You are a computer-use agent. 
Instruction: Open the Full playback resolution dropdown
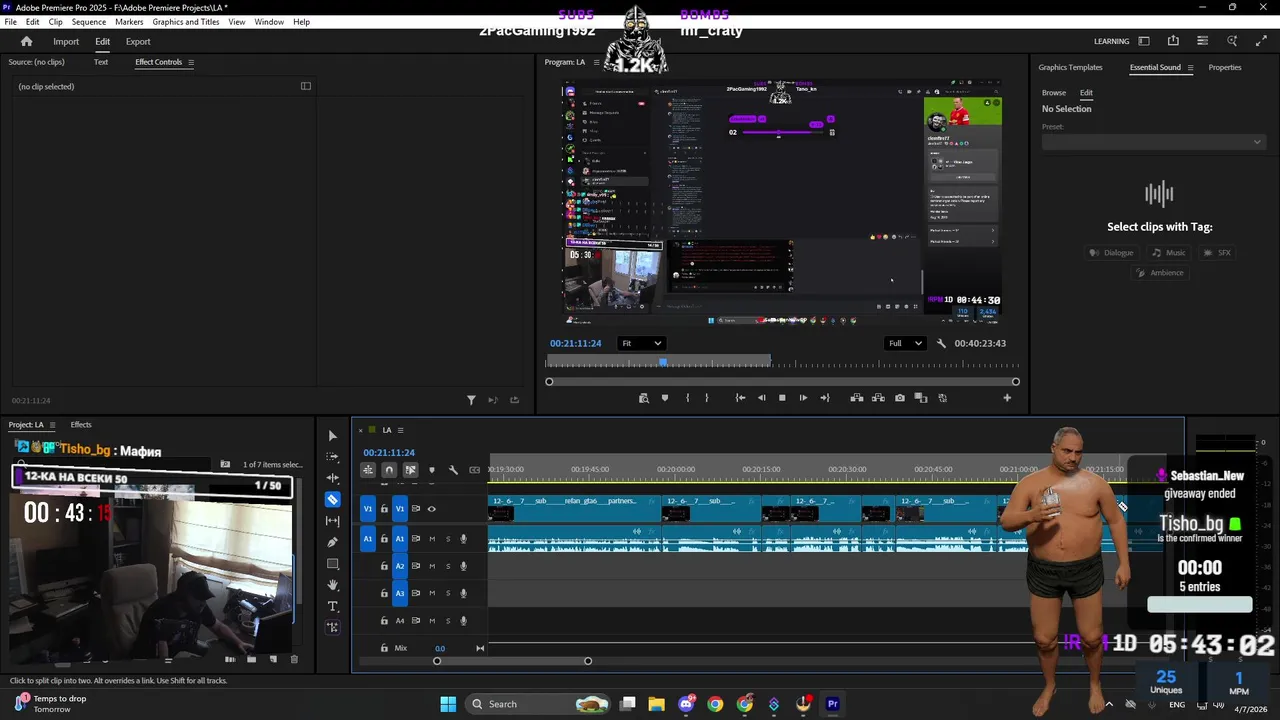coord(906,343)
